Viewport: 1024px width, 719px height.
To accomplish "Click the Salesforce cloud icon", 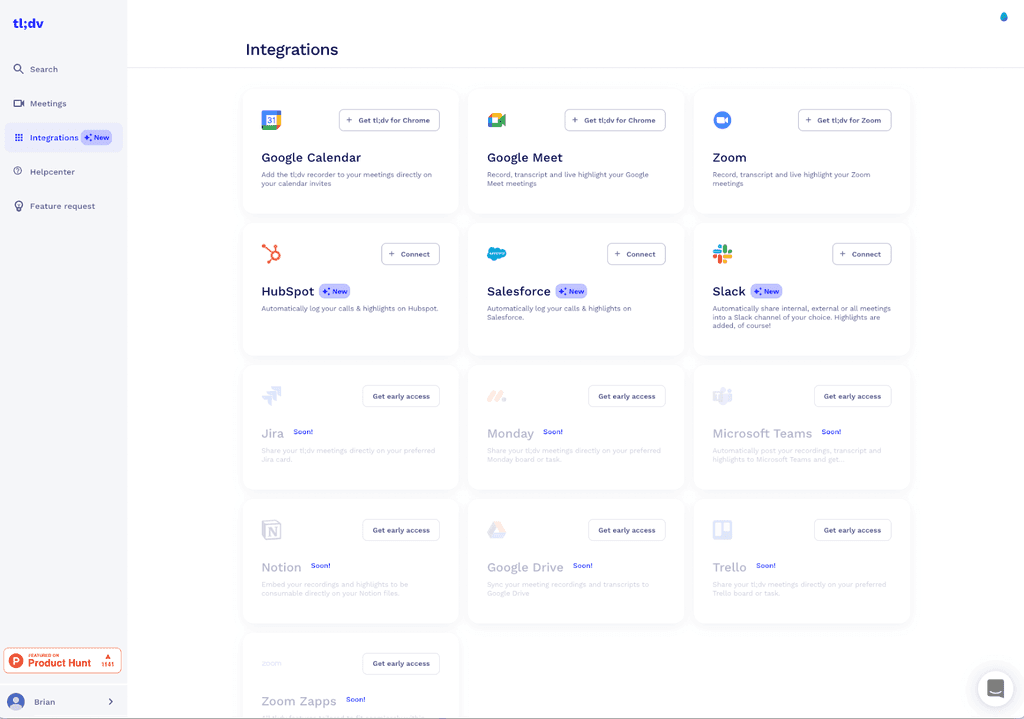I will (496, 253).
